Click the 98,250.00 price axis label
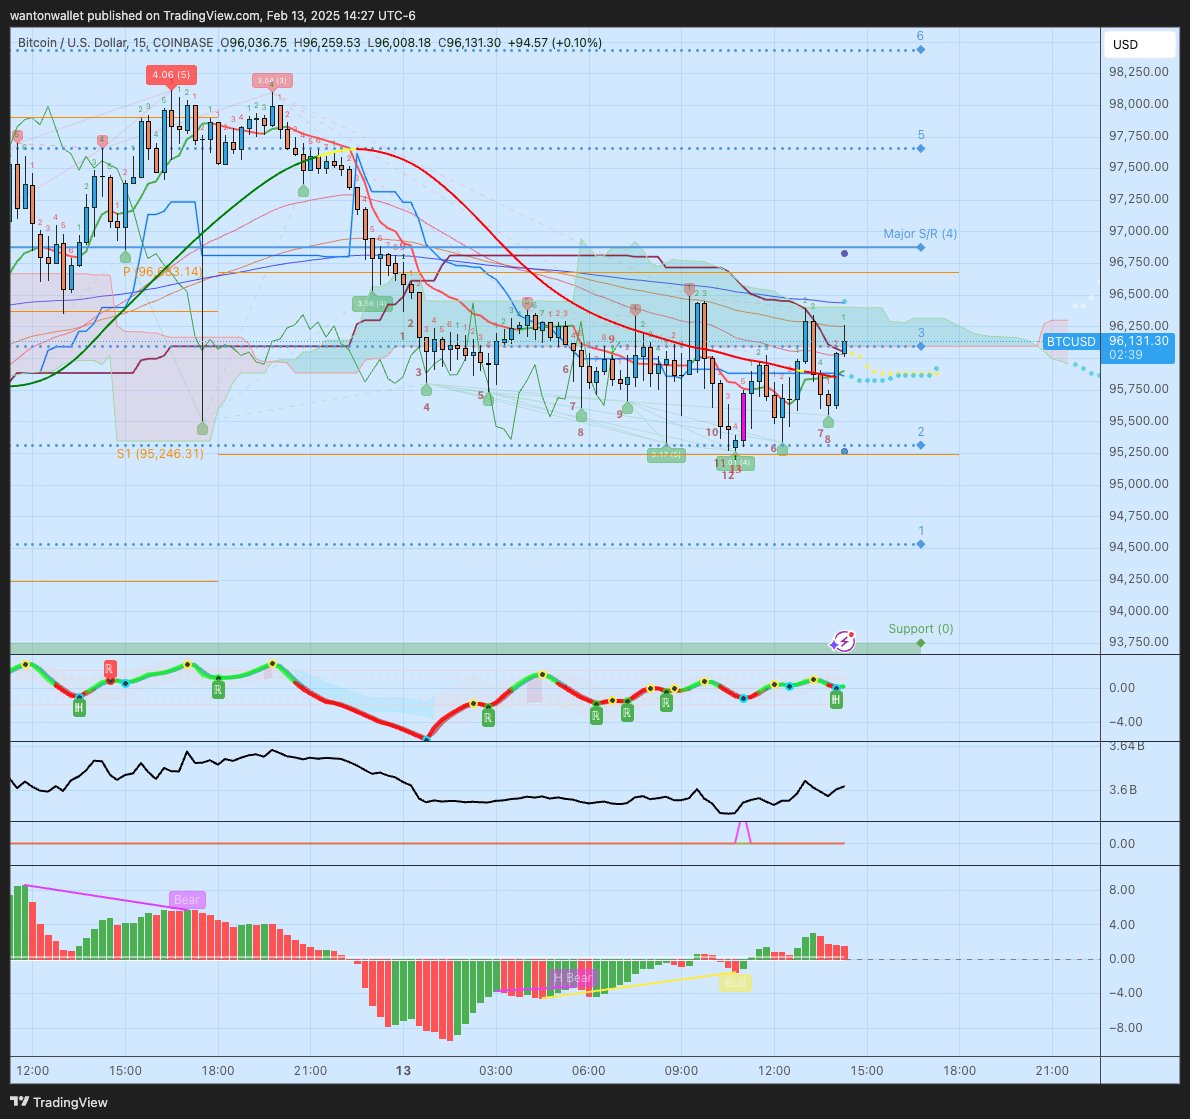1190x1119 pixels. tap(1138, 71)
